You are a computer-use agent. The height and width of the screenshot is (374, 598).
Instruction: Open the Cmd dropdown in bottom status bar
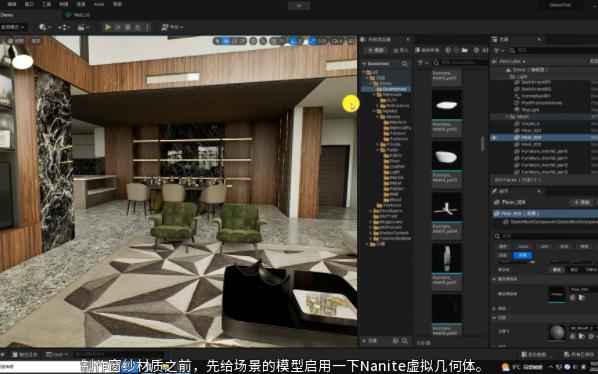(56, 355)
